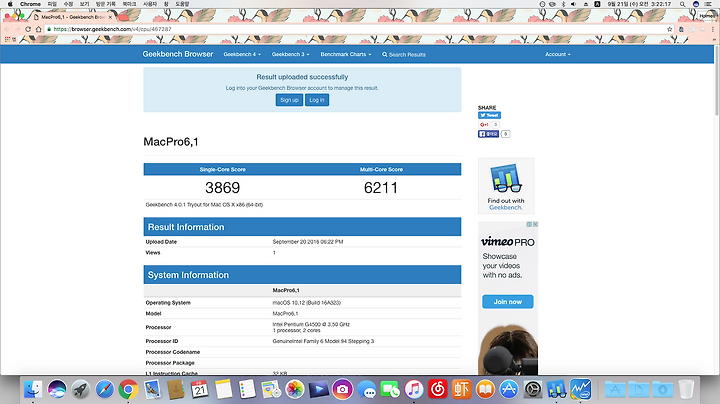Click the Log in button
720x404 pixels.
(317, 100)
